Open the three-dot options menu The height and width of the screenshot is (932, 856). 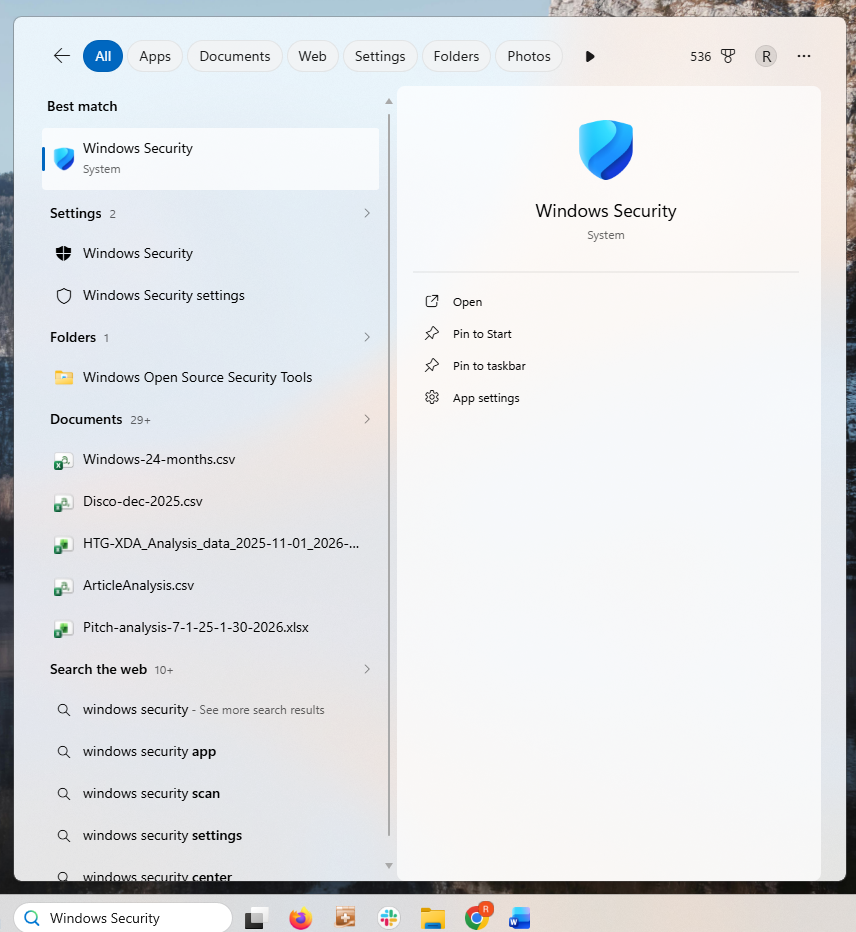(804, 56)
